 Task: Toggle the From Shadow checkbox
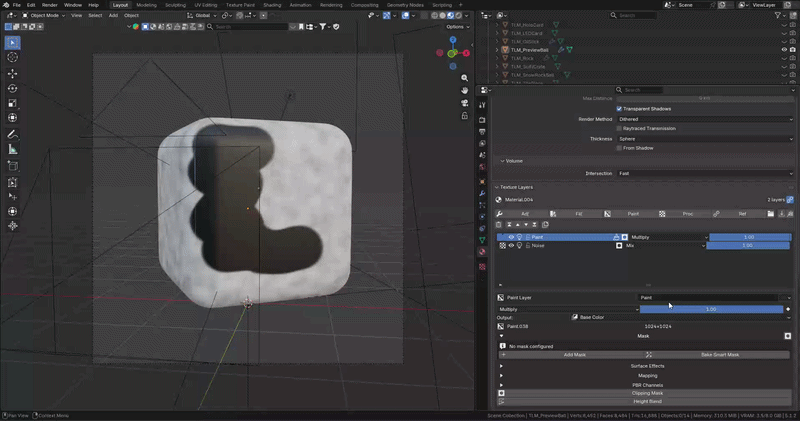[x=619, y=148]
